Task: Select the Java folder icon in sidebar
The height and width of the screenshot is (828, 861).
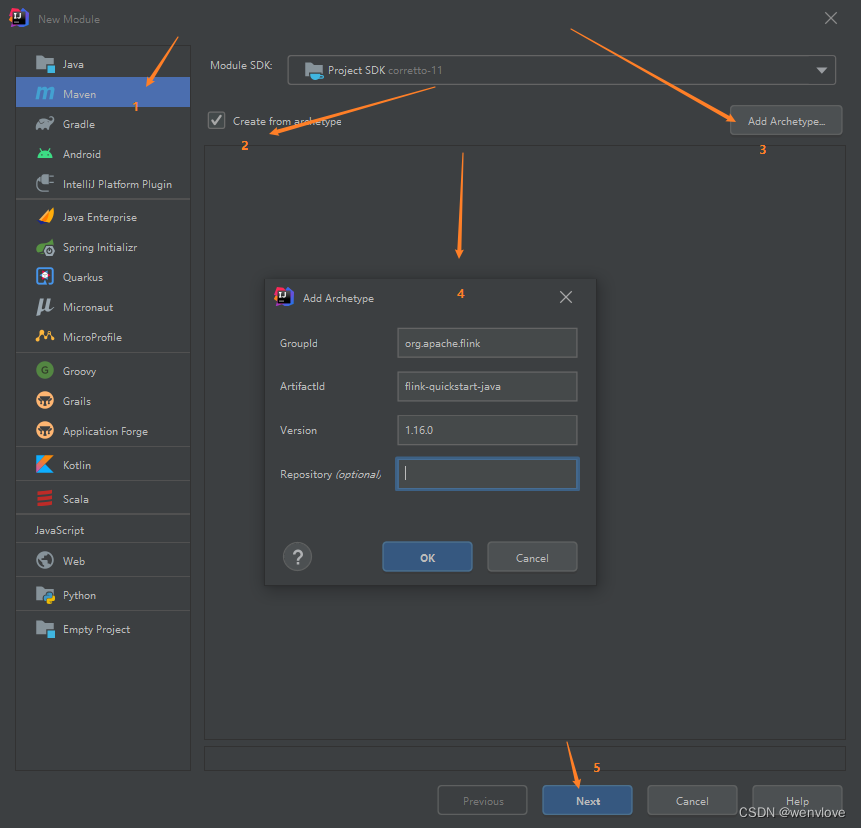Action: [x=45, y=64]
